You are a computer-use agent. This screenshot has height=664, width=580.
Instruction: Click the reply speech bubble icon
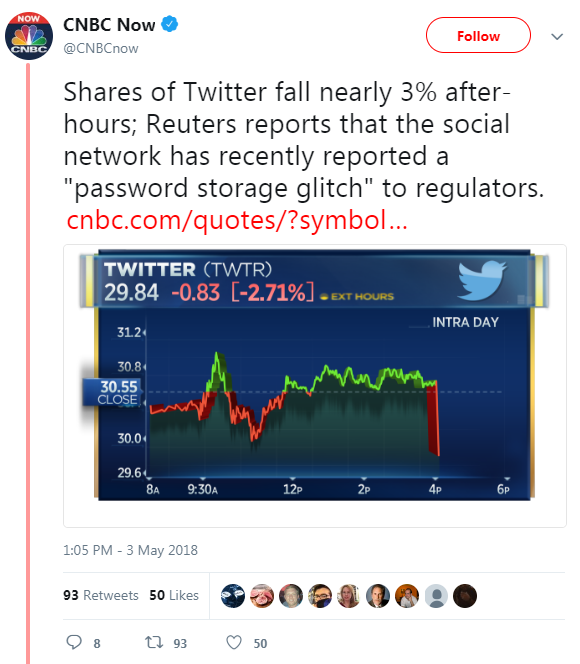click(74, 642)
